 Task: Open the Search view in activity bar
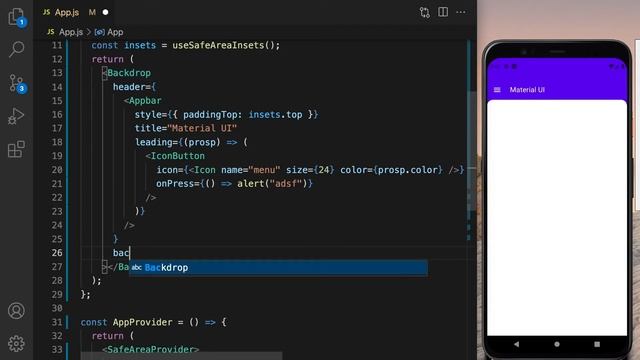point(16,49)
